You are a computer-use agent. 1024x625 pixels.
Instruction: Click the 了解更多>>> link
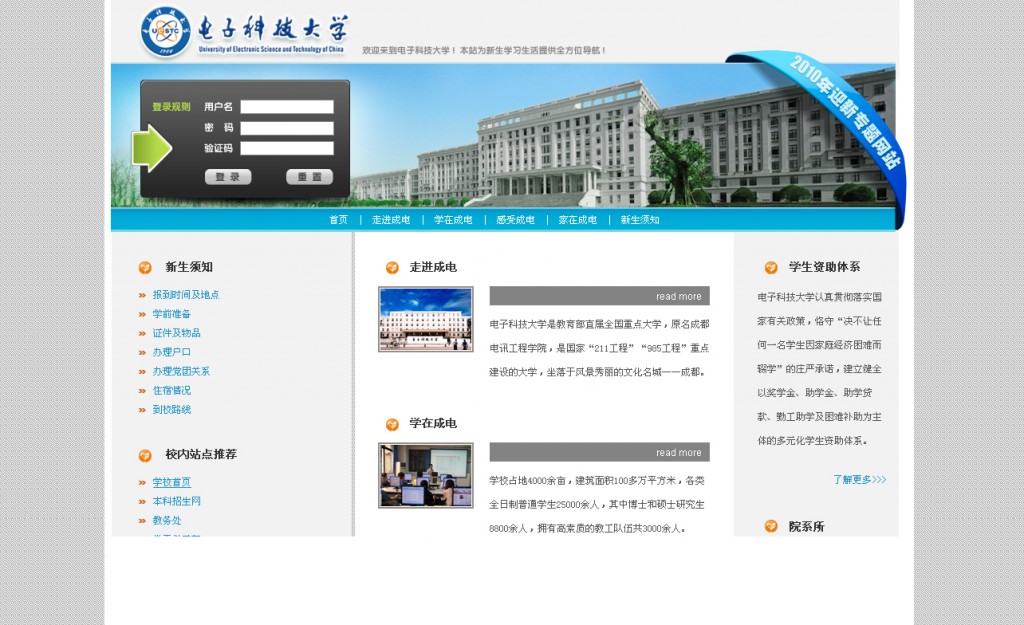(859, 479)
